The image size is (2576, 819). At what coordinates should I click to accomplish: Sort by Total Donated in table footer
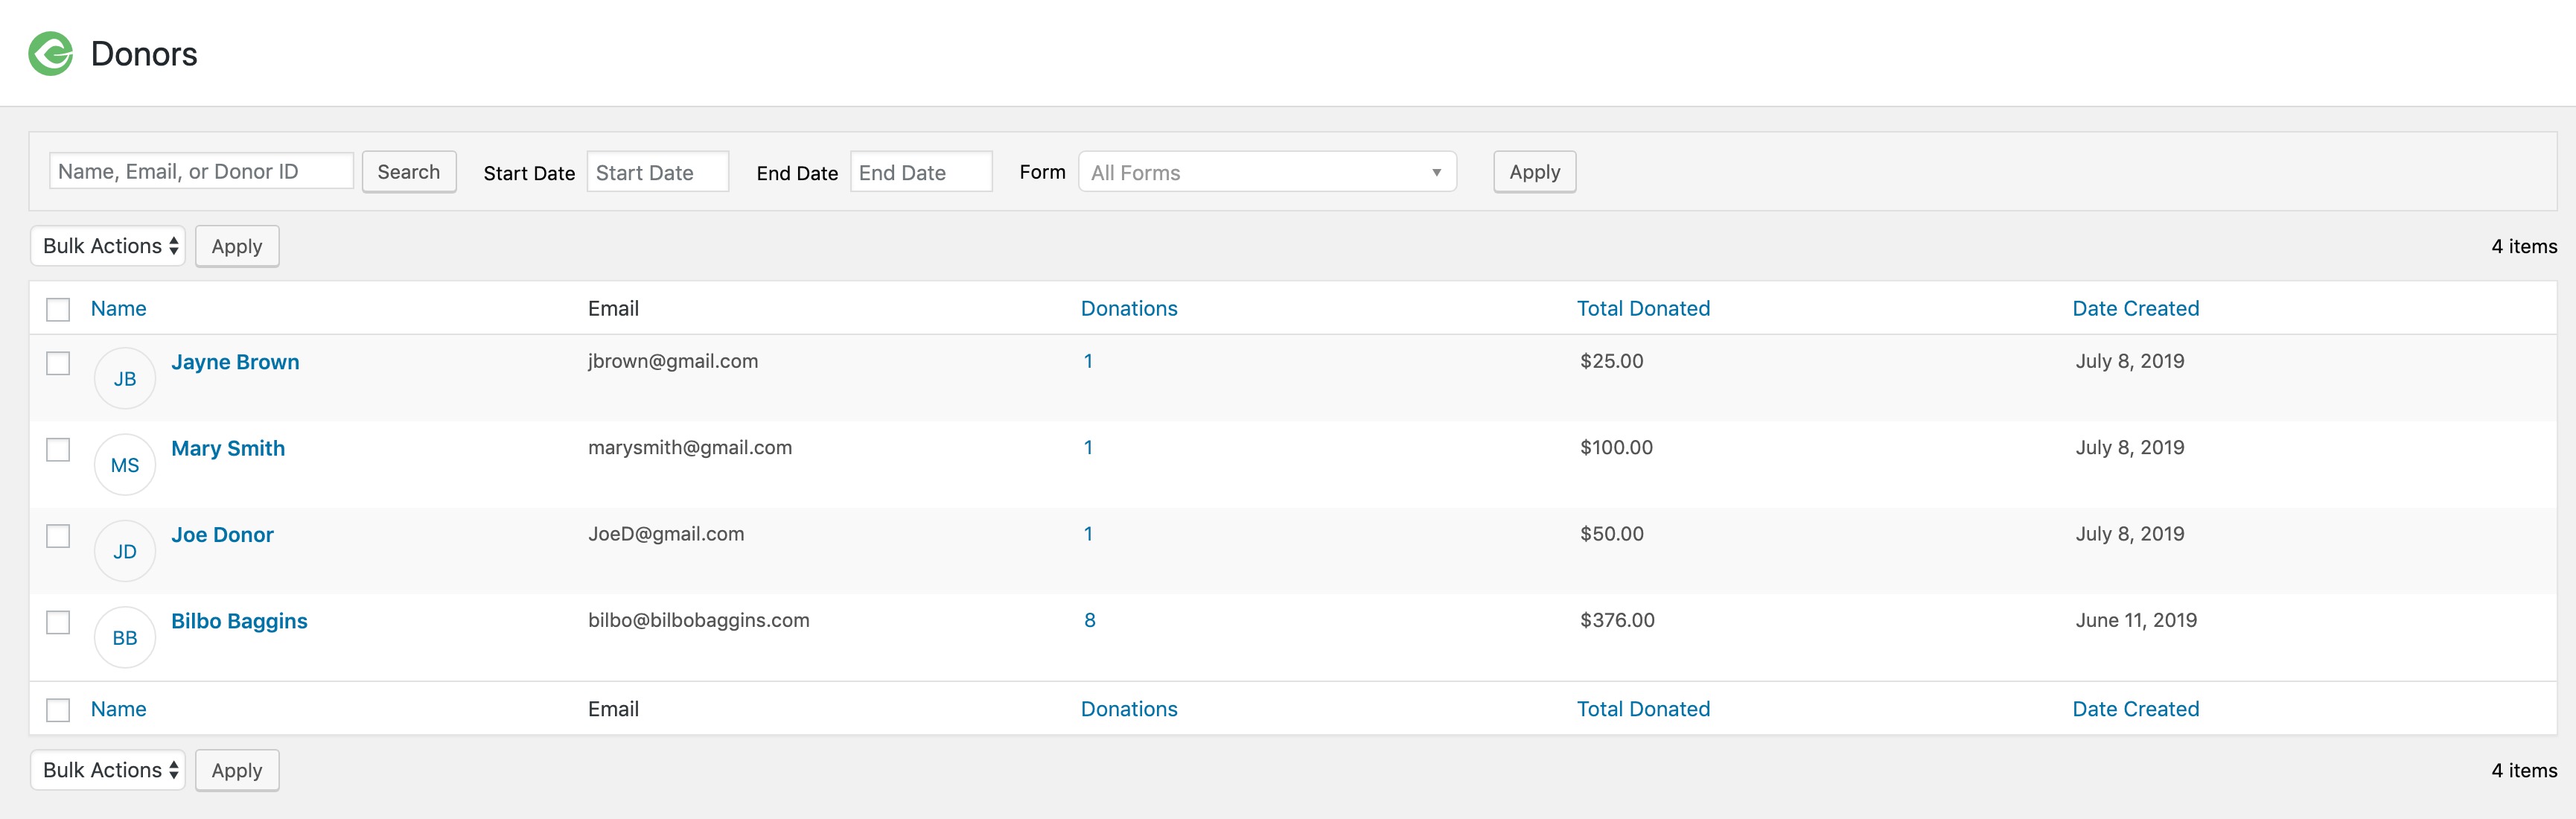pos(1643,709)
